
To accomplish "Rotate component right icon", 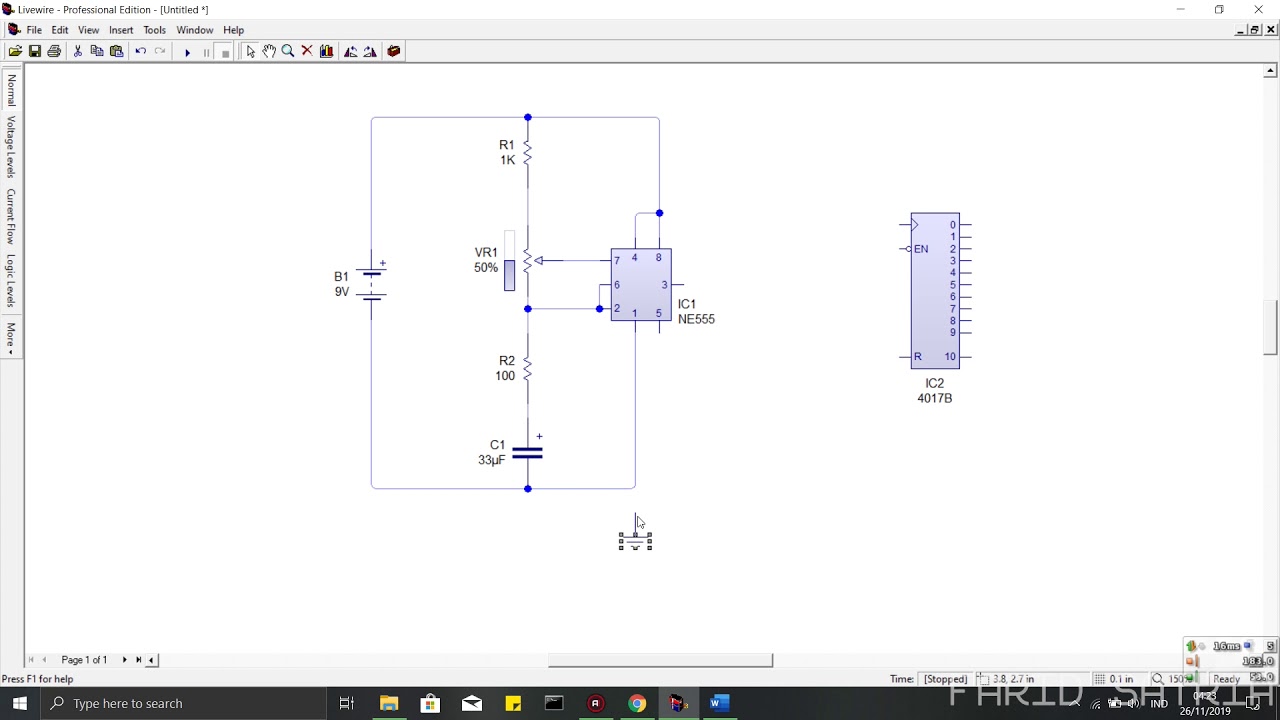I will tap(370, 51).
